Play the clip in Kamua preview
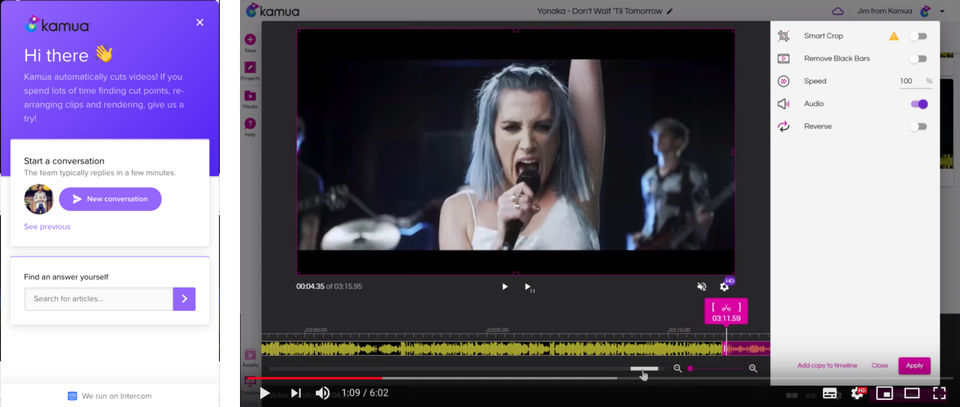 (504, 286)
